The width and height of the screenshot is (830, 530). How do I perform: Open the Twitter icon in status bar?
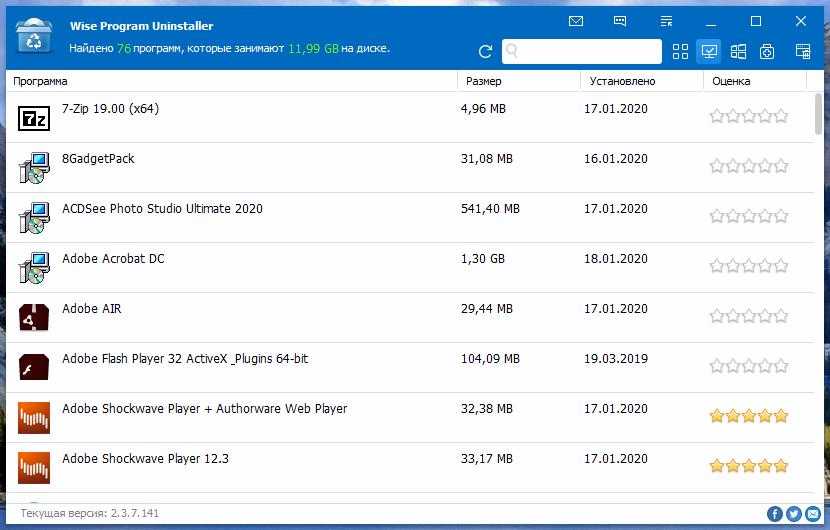coord(793,514)
